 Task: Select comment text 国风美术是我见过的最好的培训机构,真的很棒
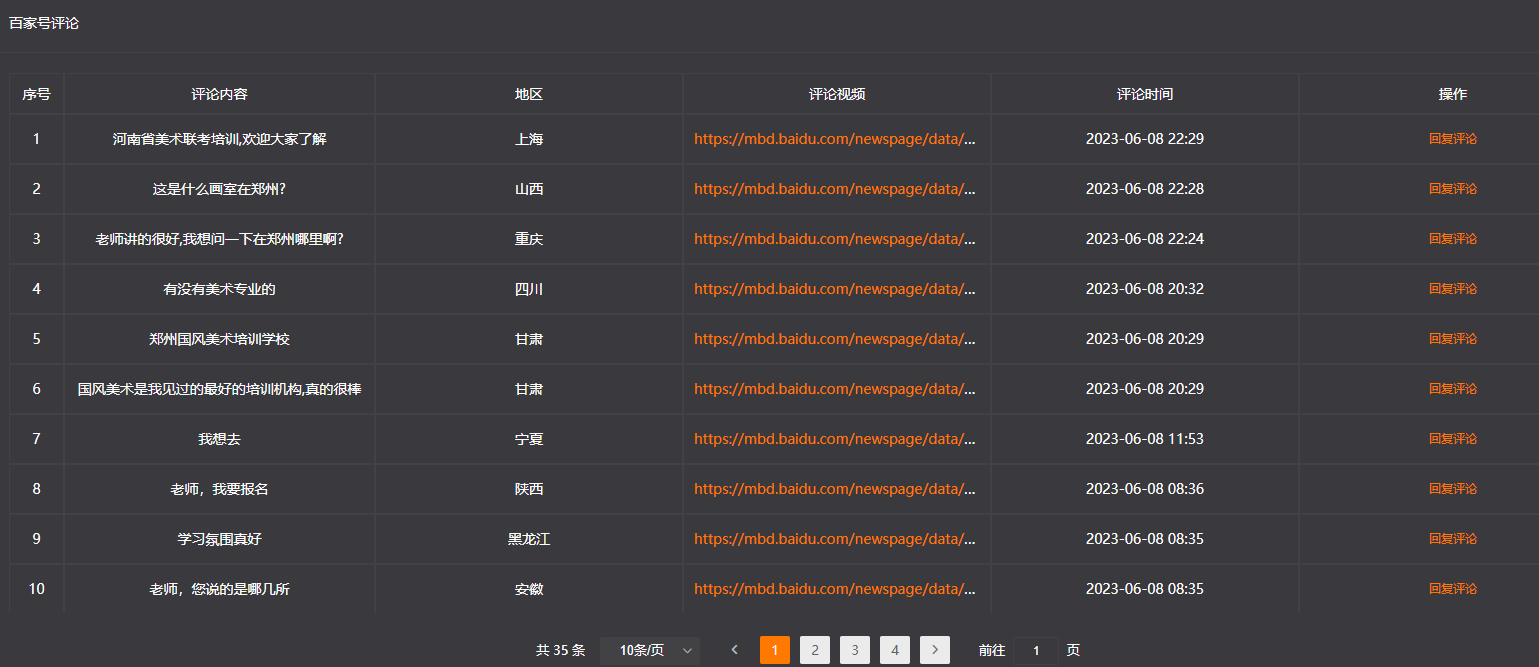219,389
